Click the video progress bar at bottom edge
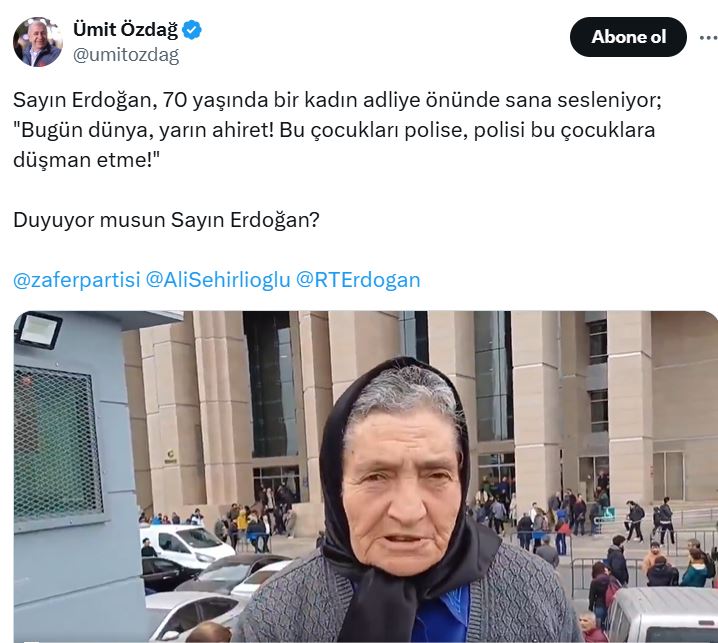Image resolution: width=718 pixels, height=643 pixels. (365, 641)
